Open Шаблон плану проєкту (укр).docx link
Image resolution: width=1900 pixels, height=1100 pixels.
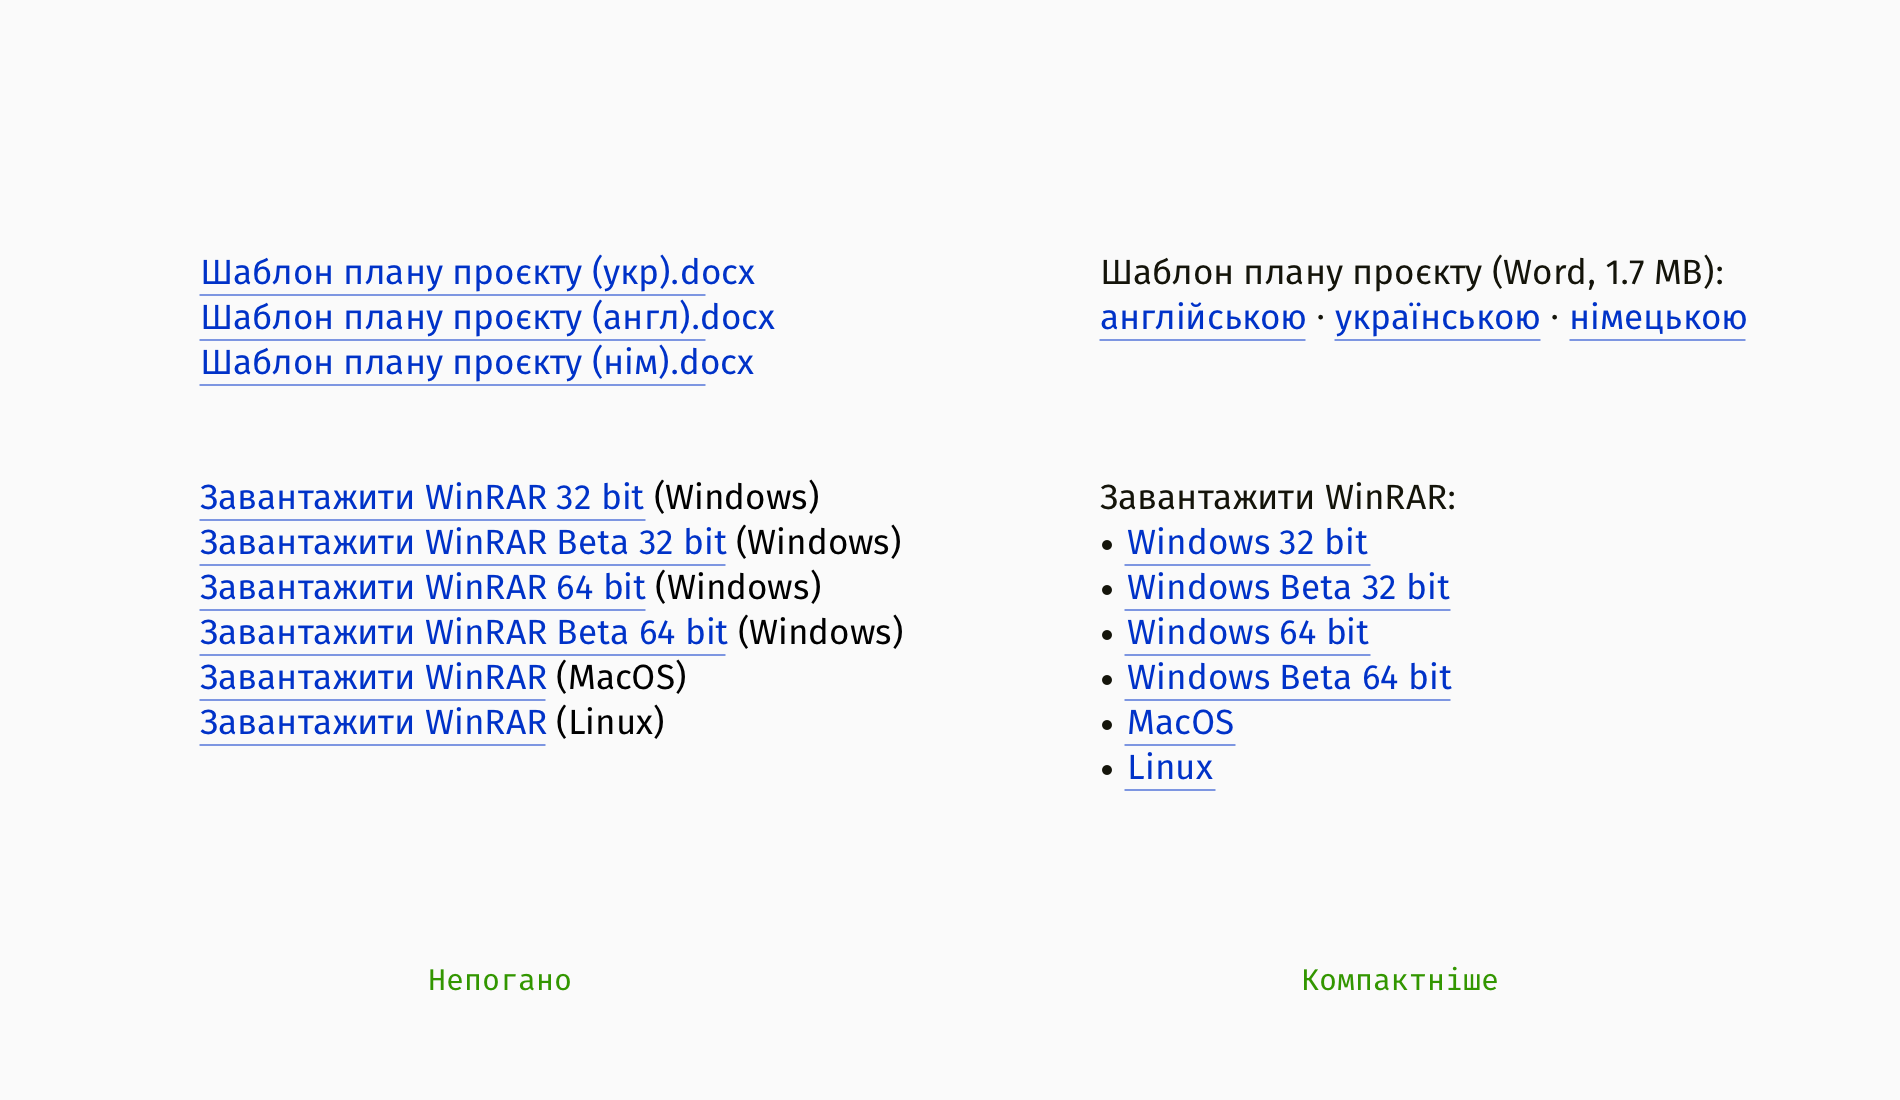tap(477, 273)
